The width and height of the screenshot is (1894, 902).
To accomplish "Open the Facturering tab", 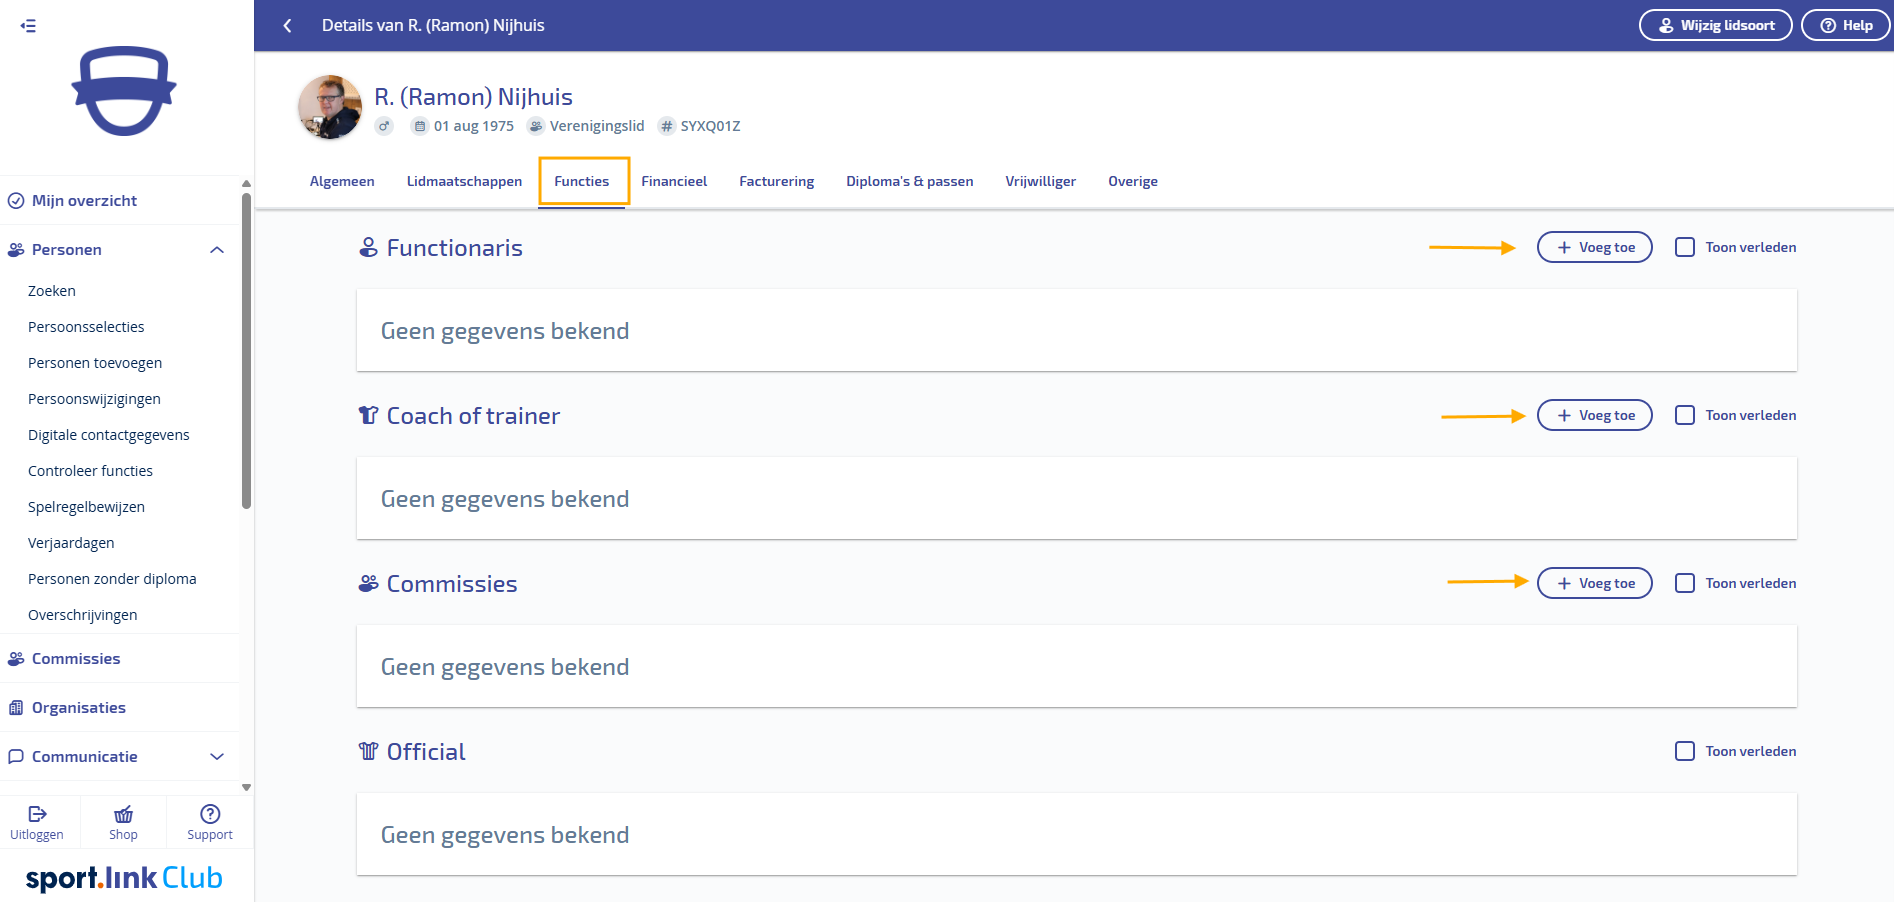I will pos(776,182).
